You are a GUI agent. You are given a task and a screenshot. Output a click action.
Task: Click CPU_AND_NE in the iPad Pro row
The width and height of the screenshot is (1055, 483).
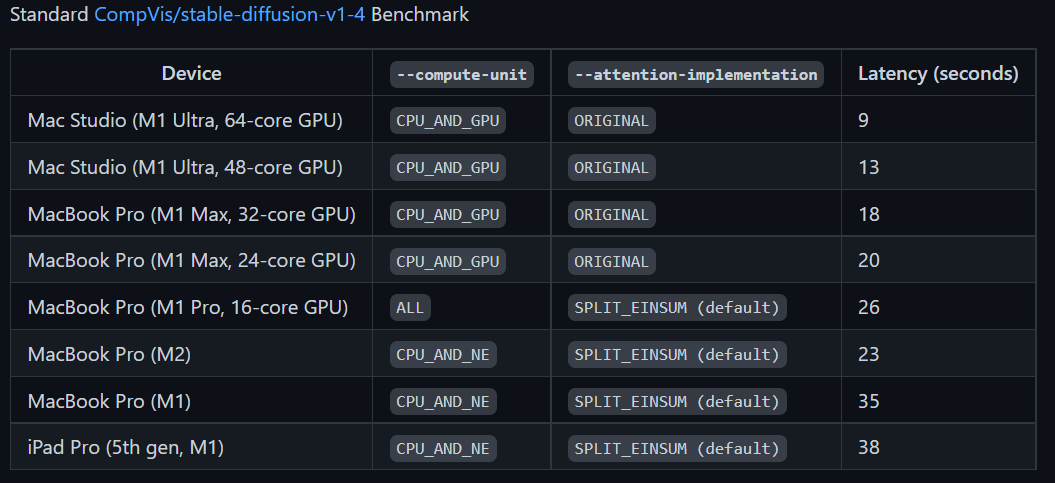click(x=443, y=449)
